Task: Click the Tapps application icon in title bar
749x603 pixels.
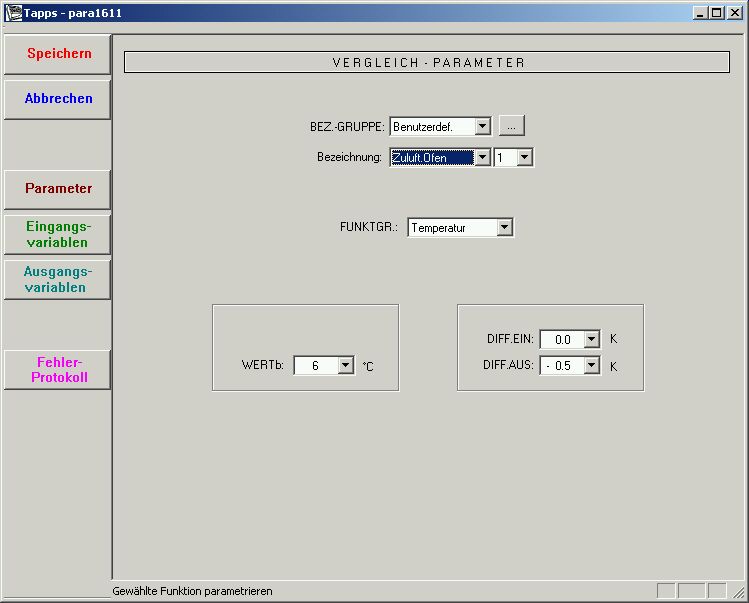Action: [13, 13]
